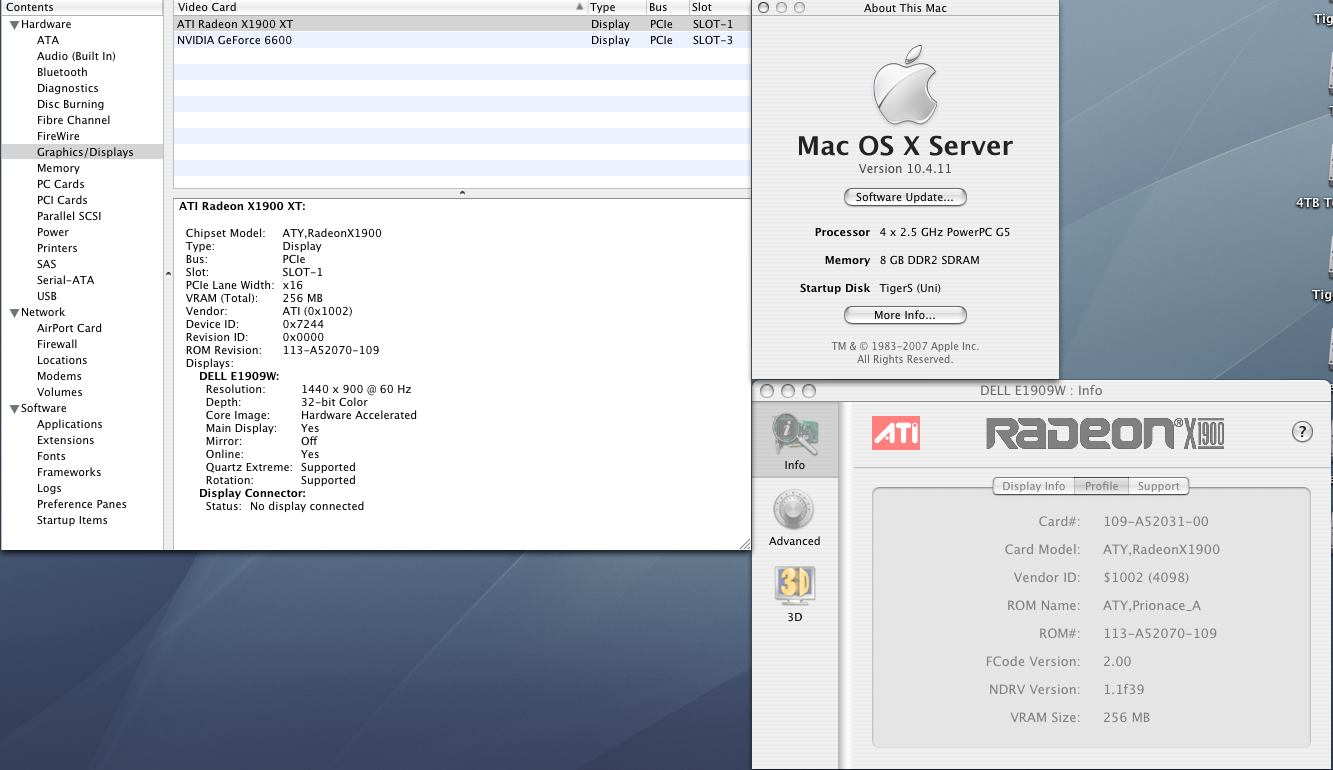Select Modems under Network
Viewport: 1333px width, 770px height.
click(59, 376)
